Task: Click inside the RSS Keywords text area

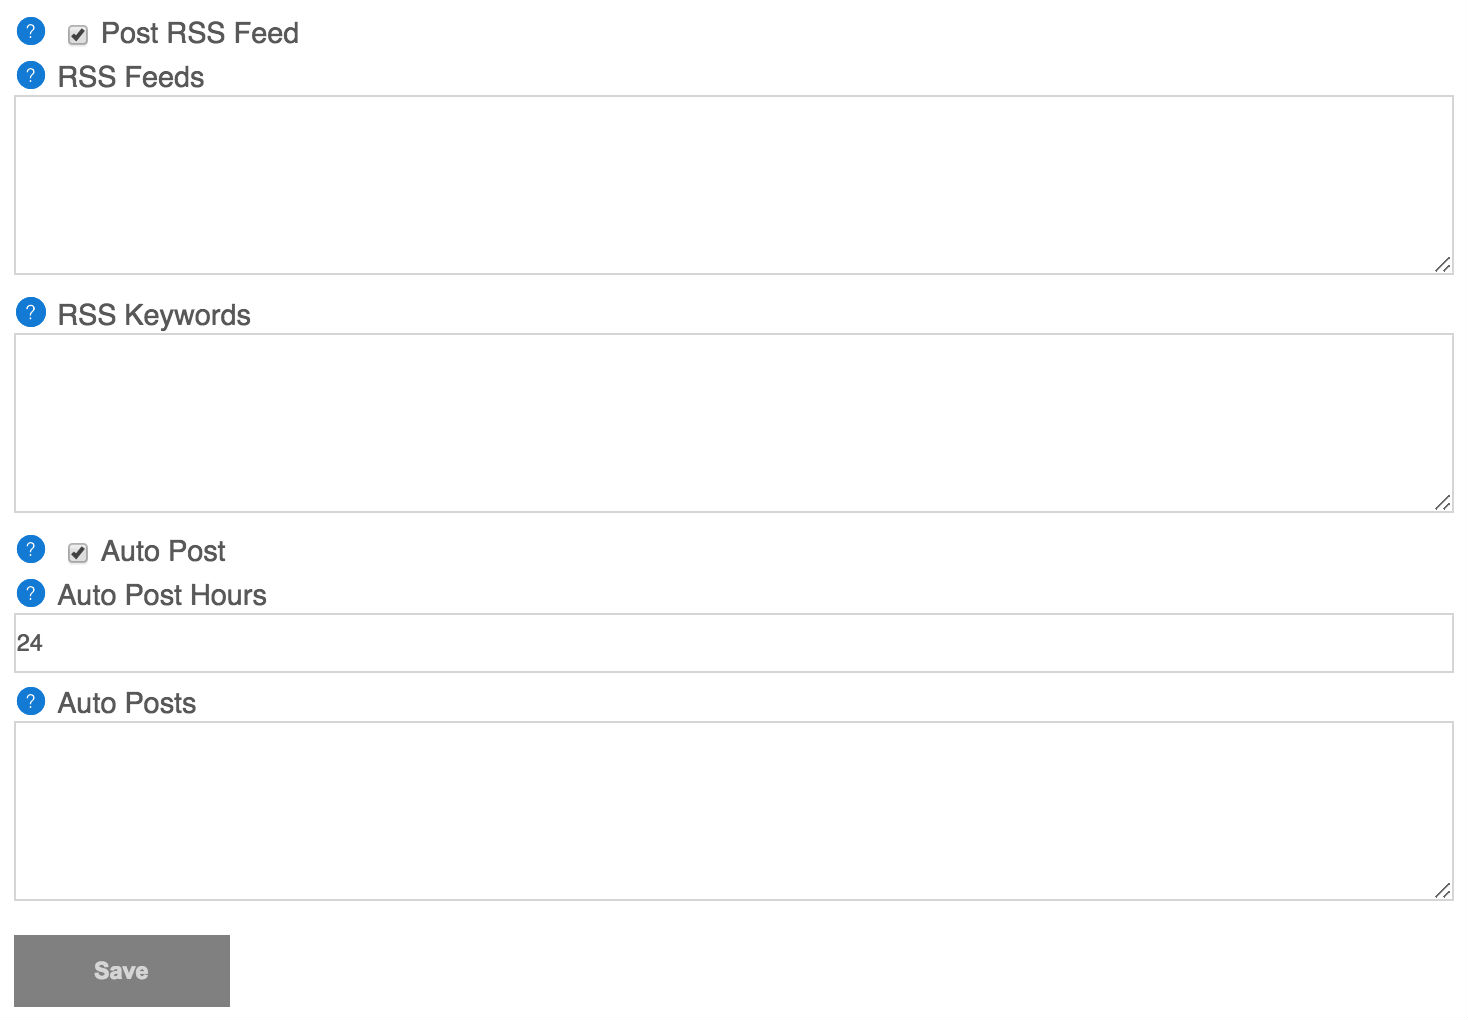Action: click(733, 423)
